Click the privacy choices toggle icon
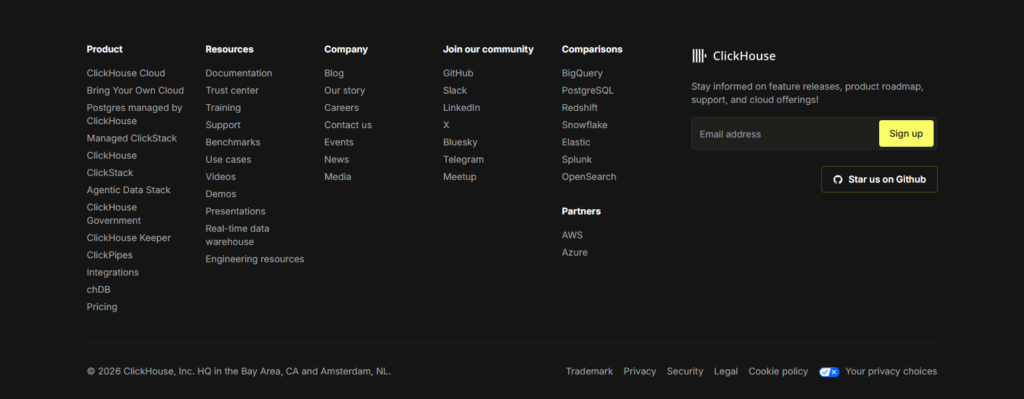 (829, 372)
